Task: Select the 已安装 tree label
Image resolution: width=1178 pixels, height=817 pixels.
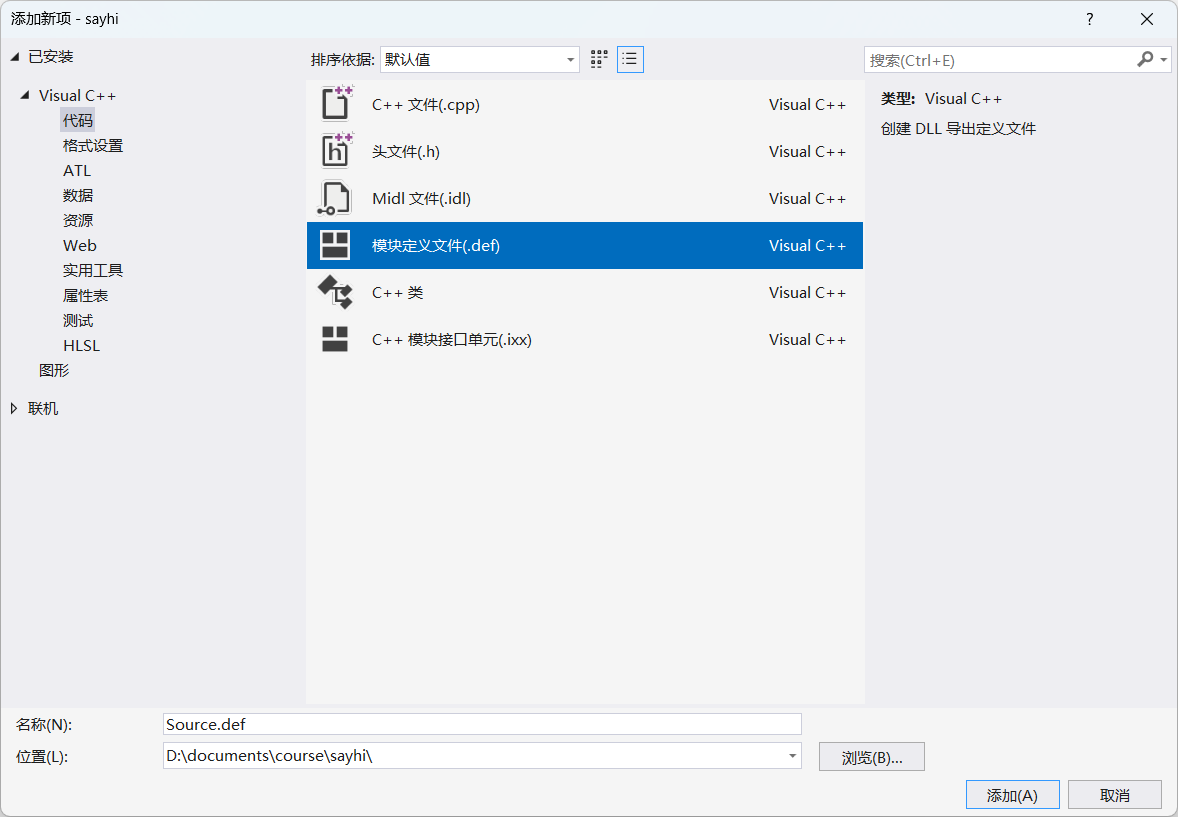Action: click(x=50, y=56)
